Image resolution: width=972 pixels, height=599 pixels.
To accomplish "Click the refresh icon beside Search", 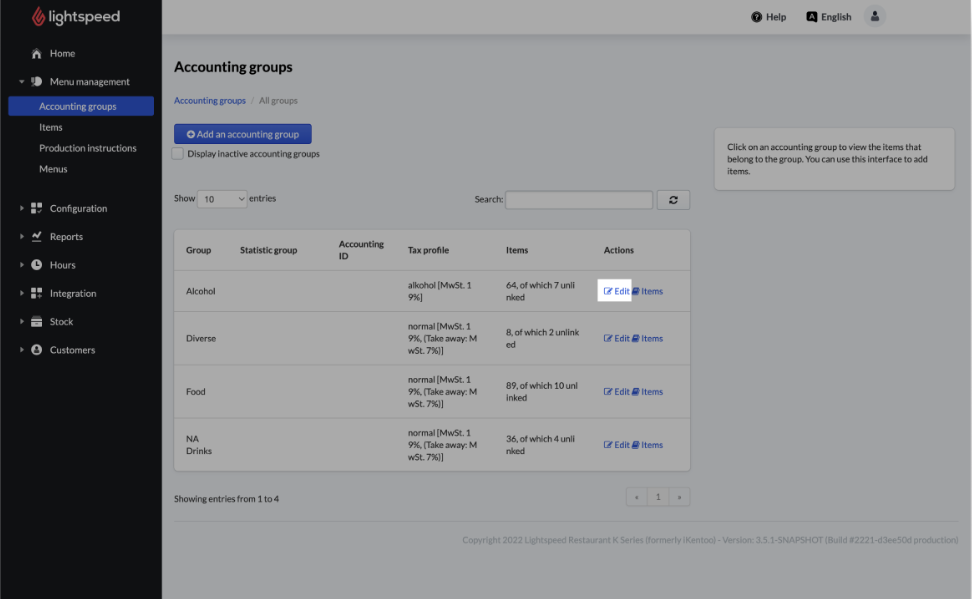I will click(x=673, y=200).
